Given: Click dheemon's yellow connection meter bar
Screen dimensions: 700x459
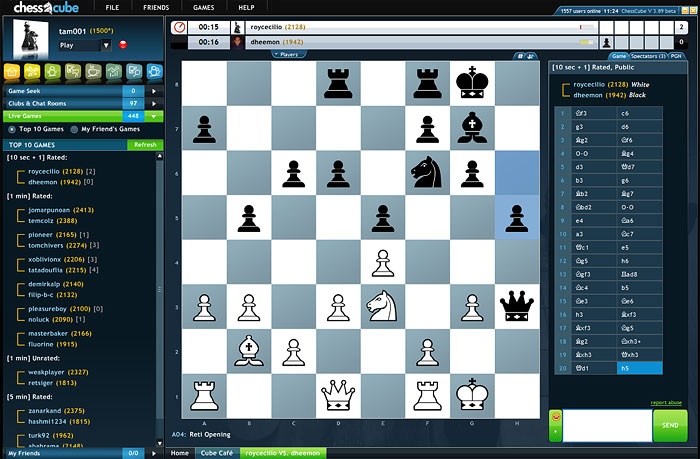Looking at the screenshot, I should click(x=587, y=42).
